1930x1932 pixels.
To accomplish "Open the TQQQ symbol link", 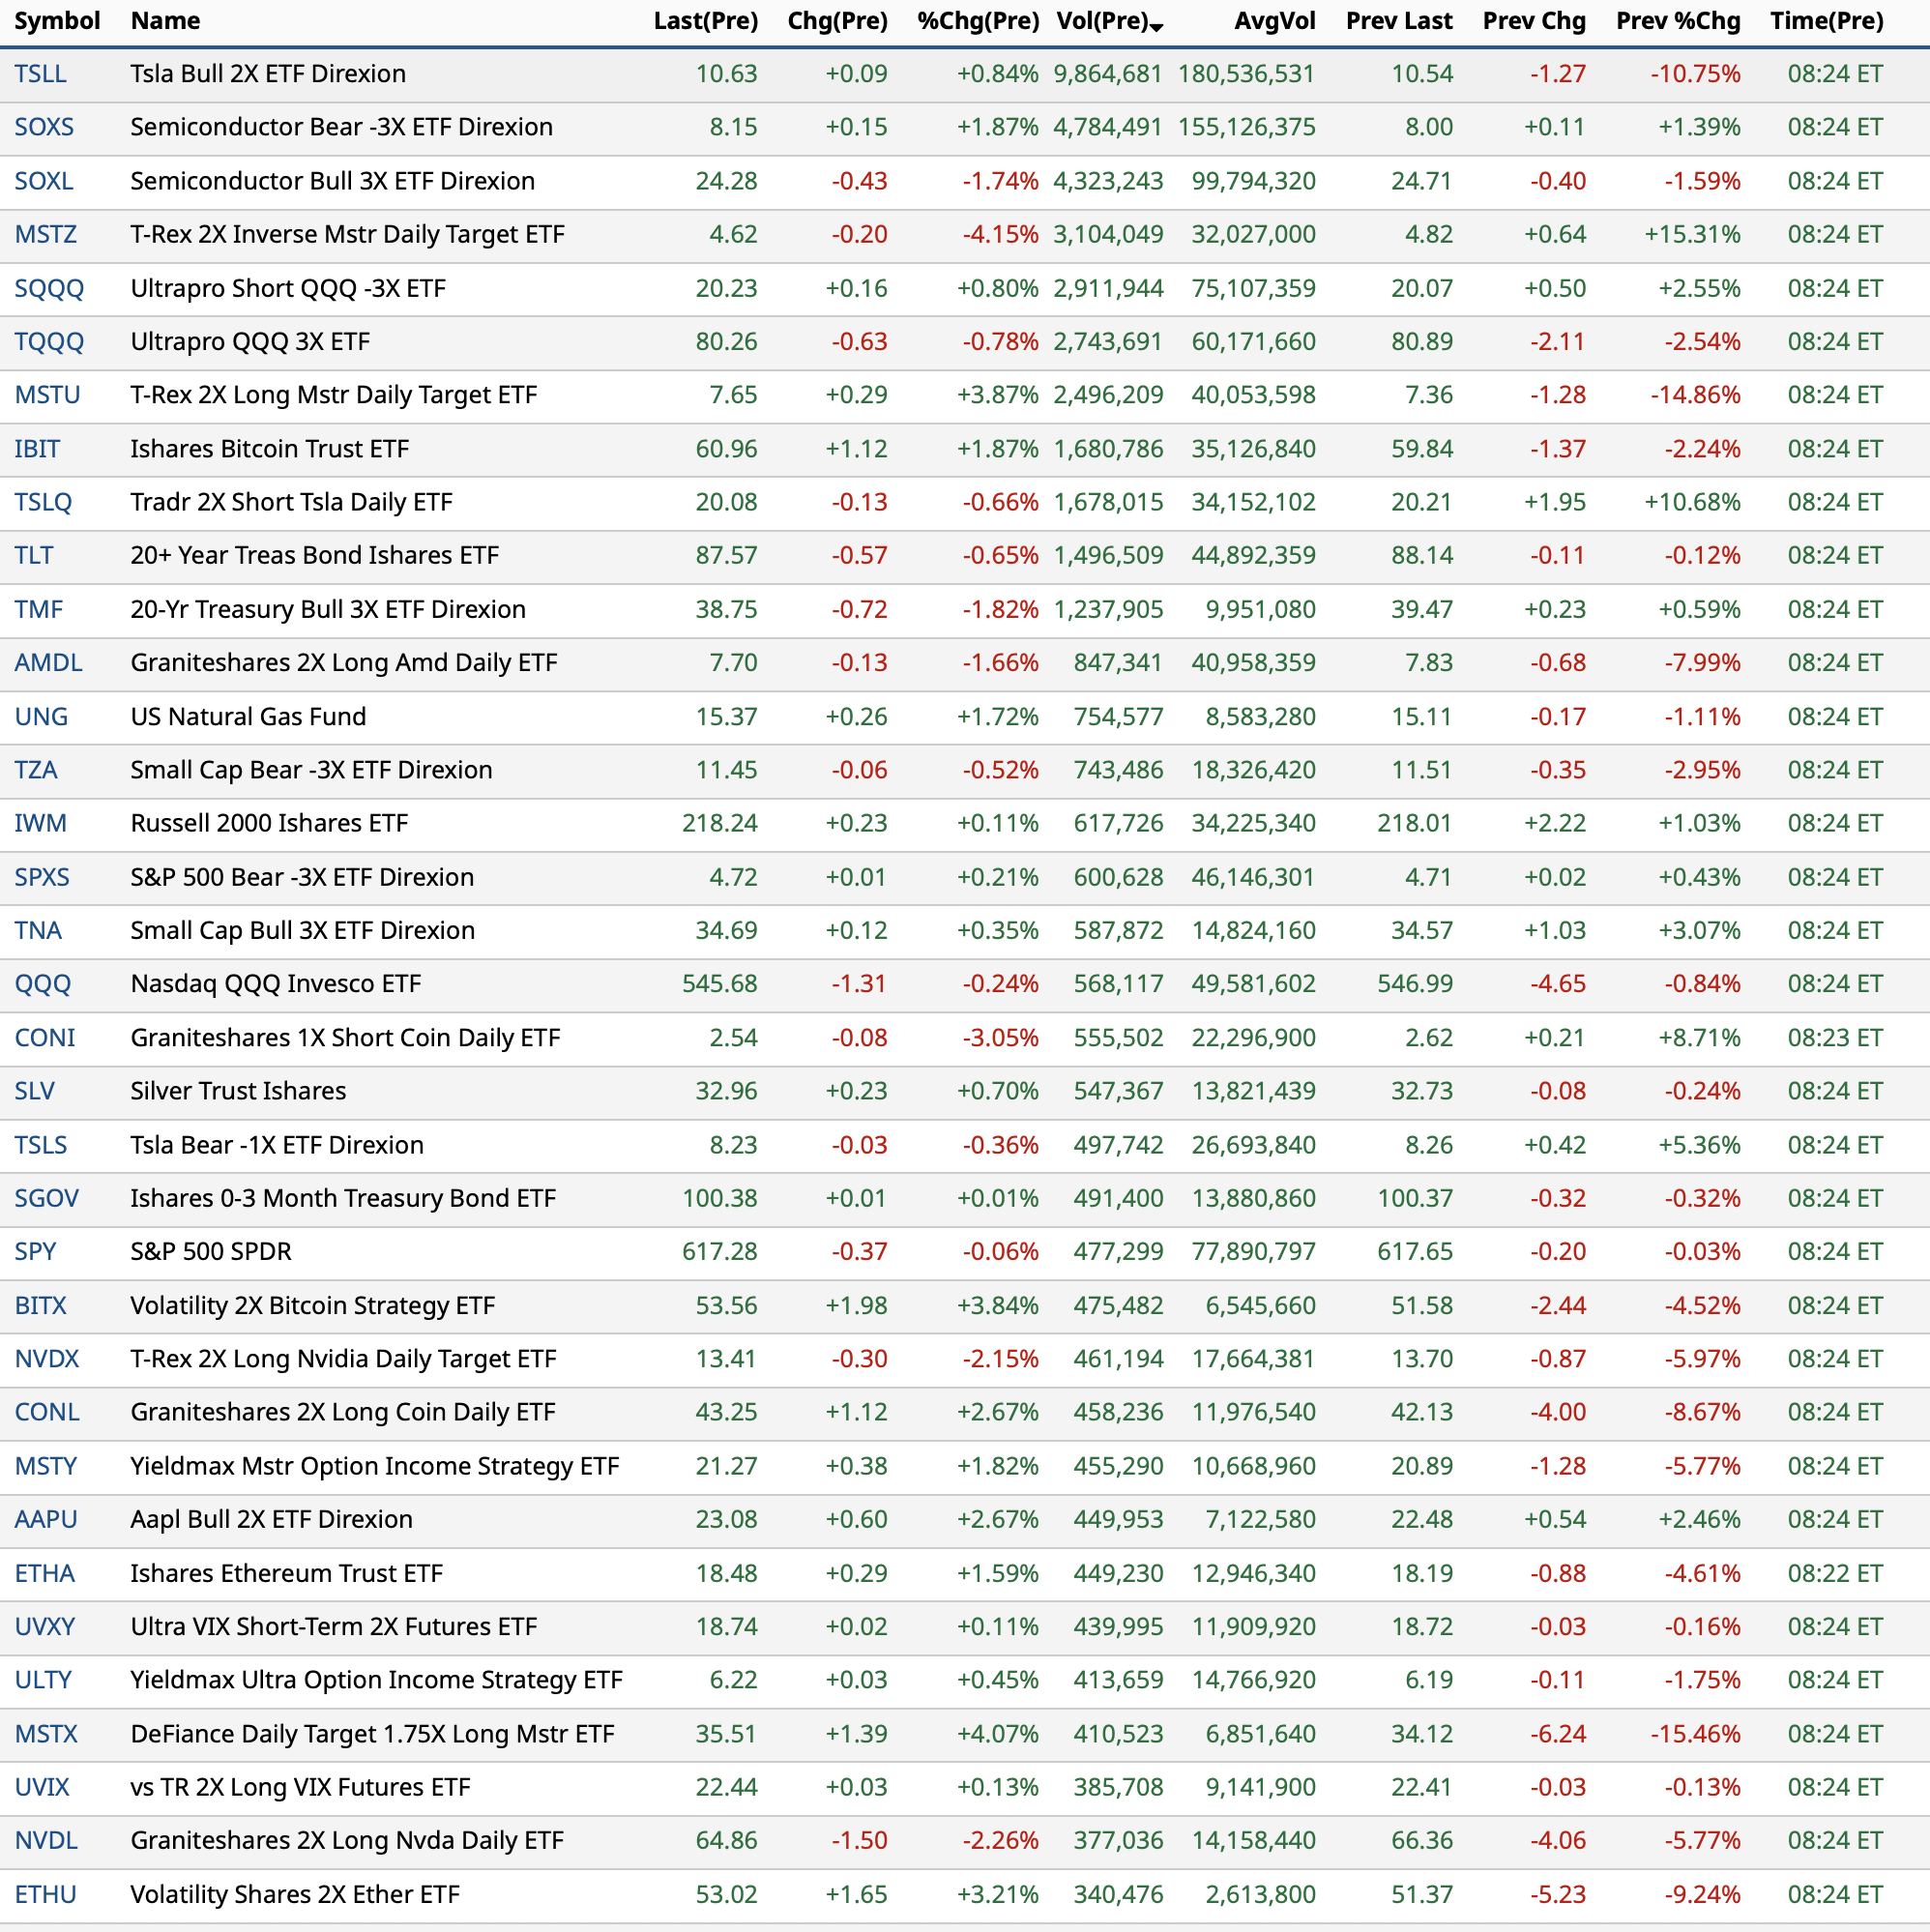I will point(49,342).
